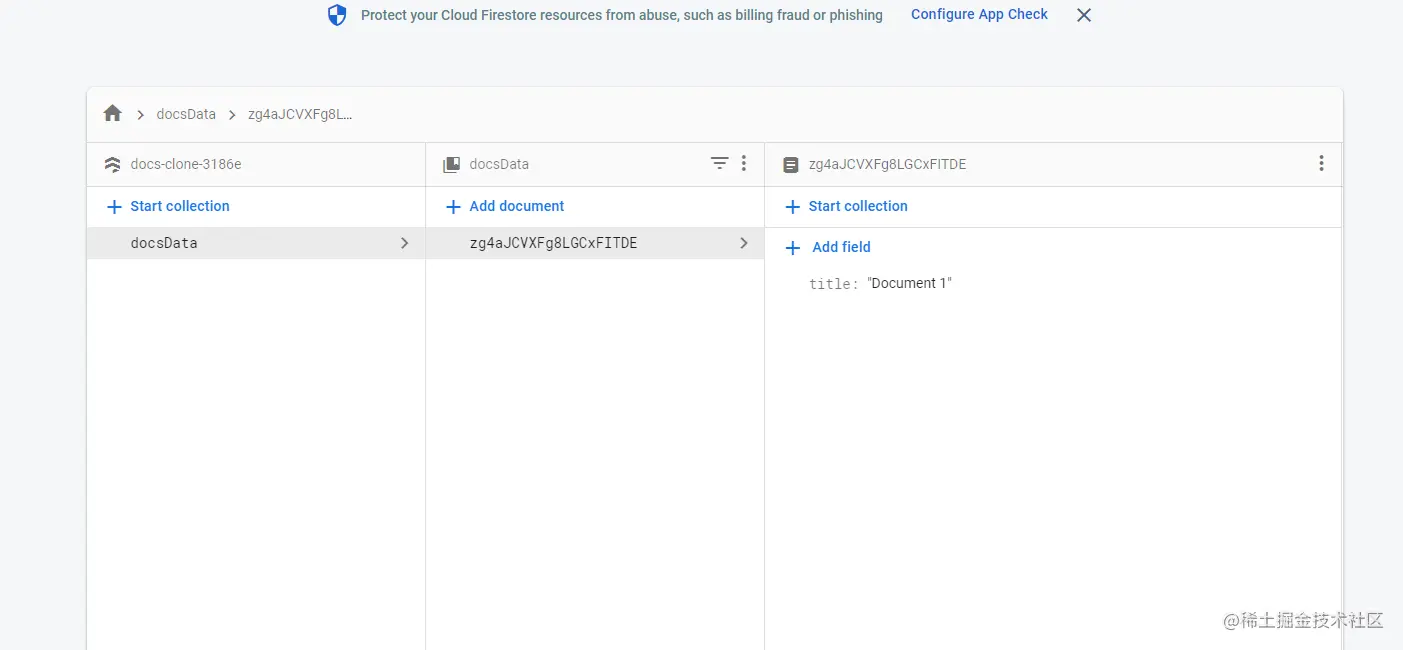Click the shield icon in the App Check banner

coord(336,14)
